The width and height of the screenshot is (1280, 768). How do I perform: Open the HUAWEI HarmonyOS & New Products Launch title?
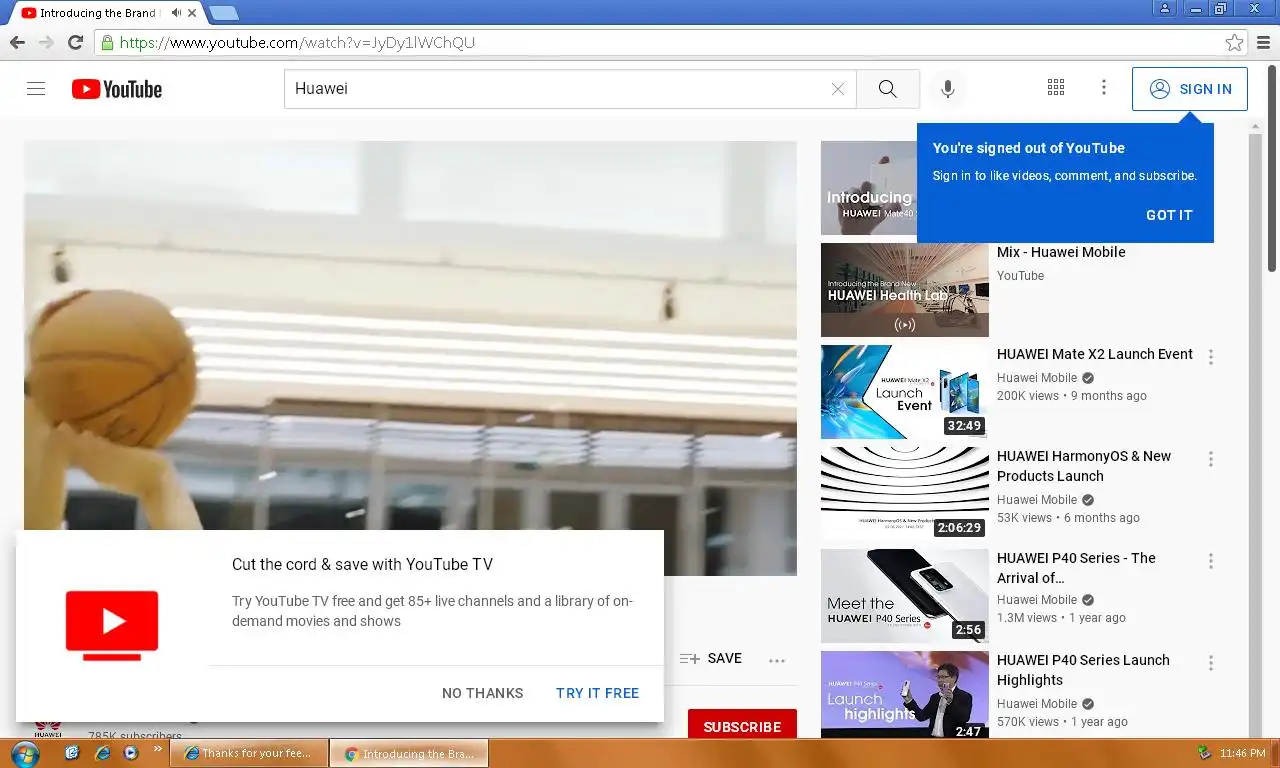pyautogui.click(x=1084, y=466)
